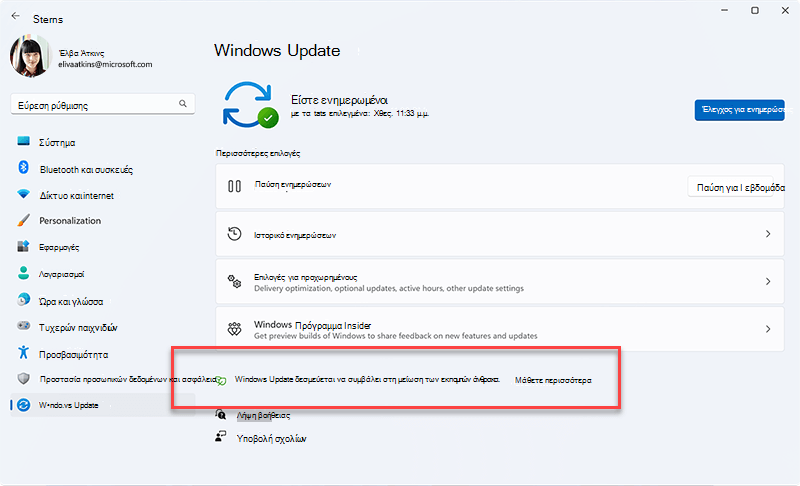Click the Προσβασιμότητα accessibility icon
The width and height of the screenshot is (800, 486).
click(23, 352)
